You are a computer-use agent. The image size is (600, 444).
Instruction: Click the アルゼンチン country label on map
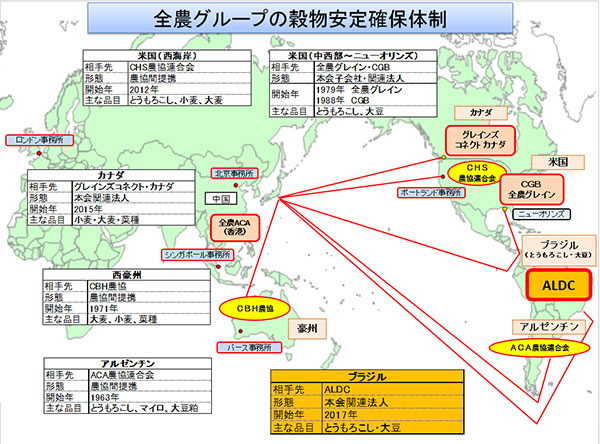point(549,326)
